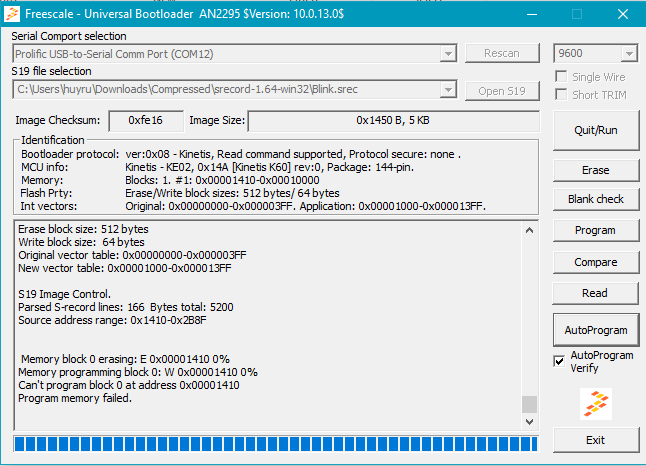Start the AutoProgram button

point(596,330)
